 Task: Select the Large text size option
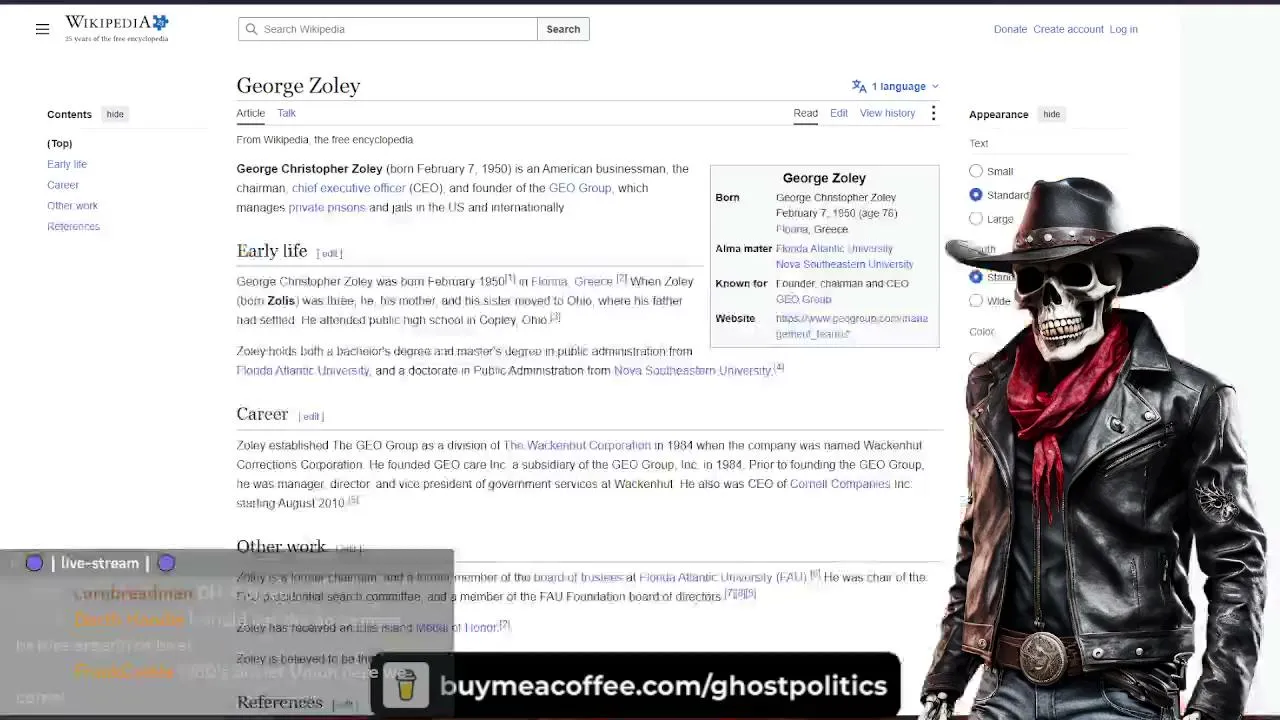[x=976, y=219]
